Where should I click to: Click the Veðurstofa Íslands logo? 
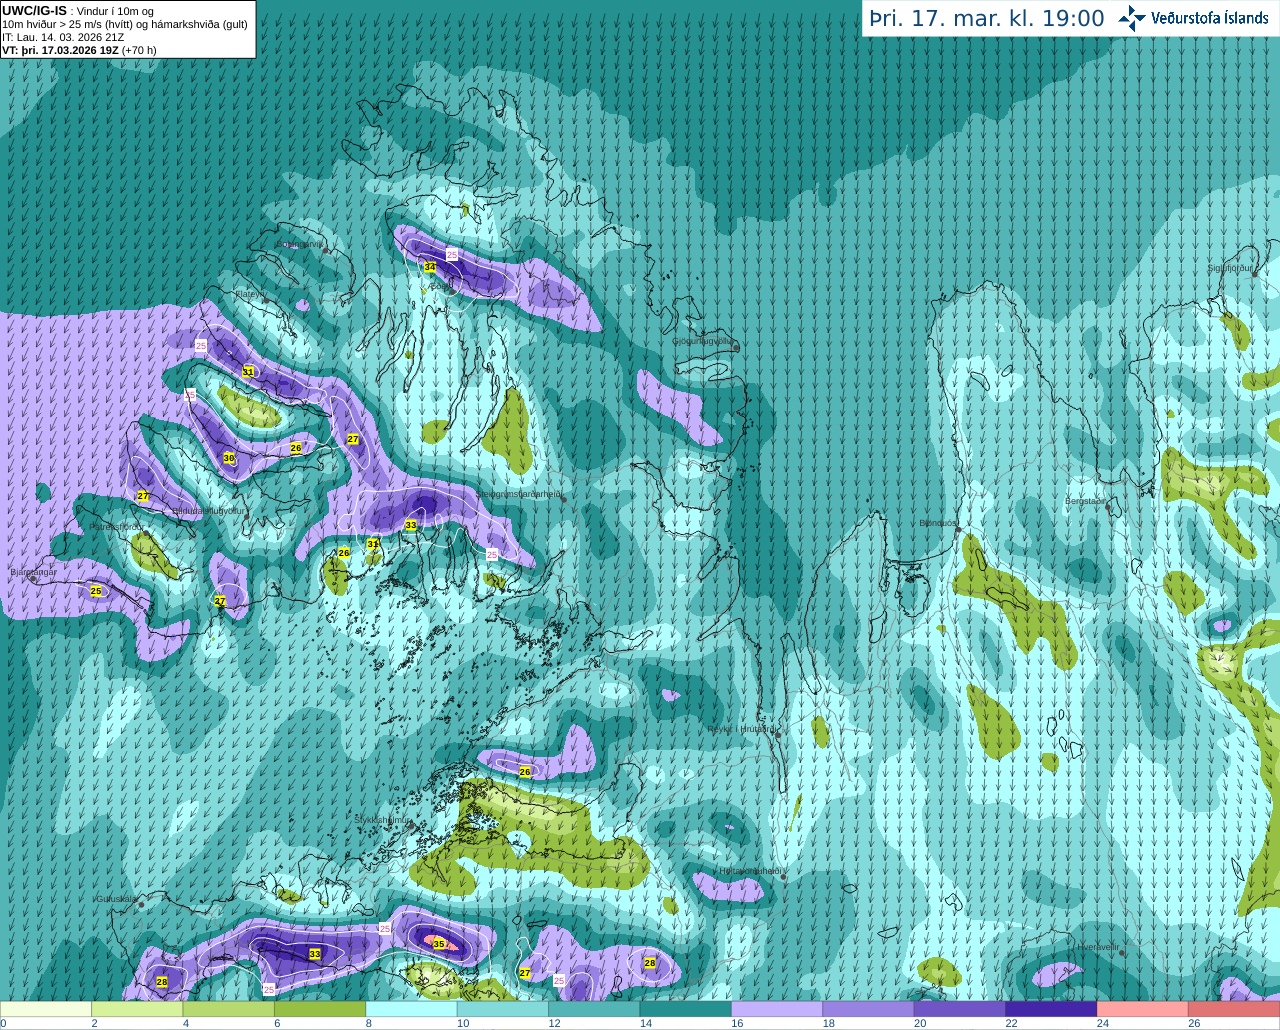pyautogui.click(x=1193, y=18)
